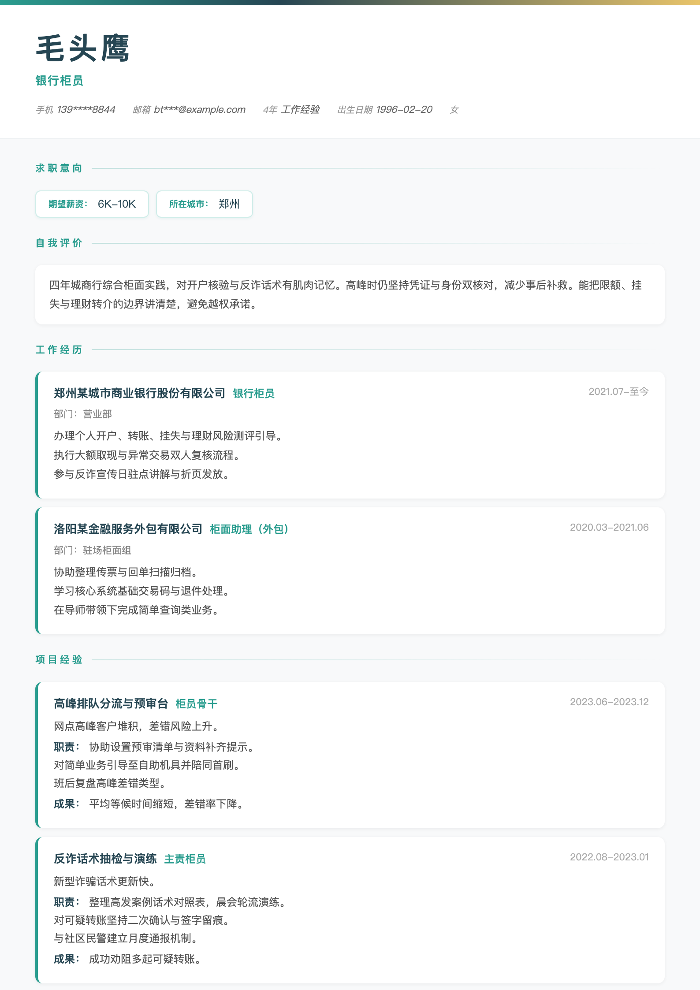
Task: Click the 4年 工作经验 text
Action: tap(292, 109)
